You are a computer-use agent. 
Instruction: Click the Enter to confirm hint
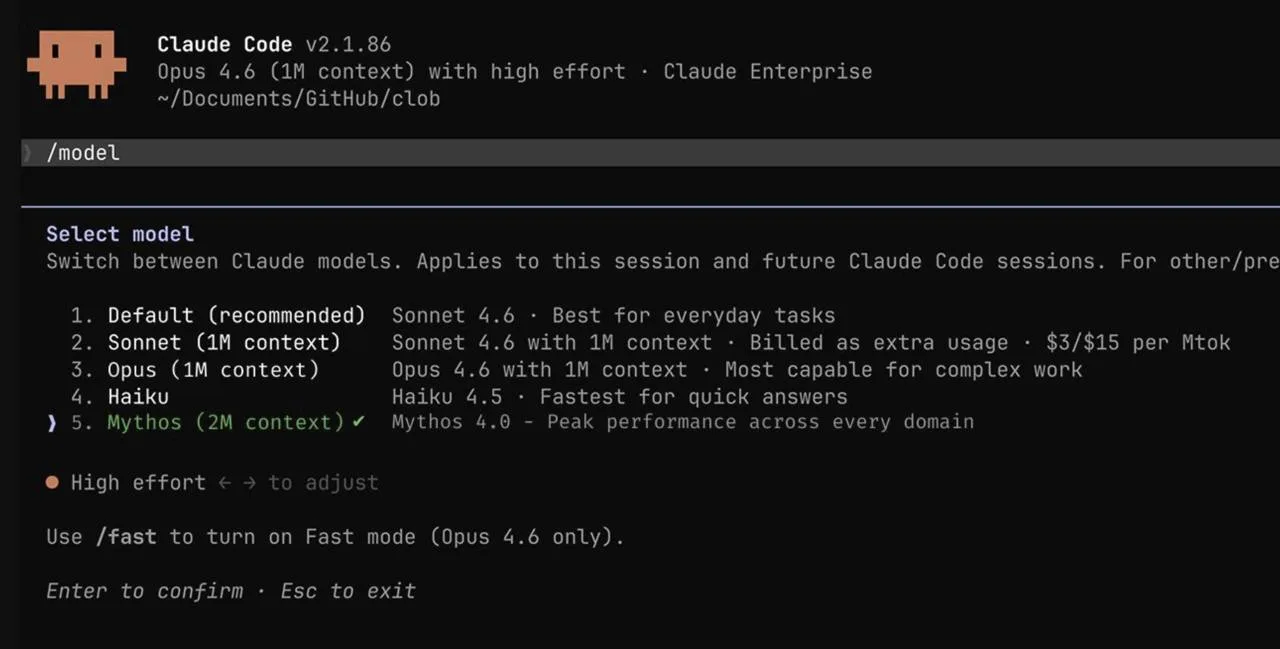point(145,591)
